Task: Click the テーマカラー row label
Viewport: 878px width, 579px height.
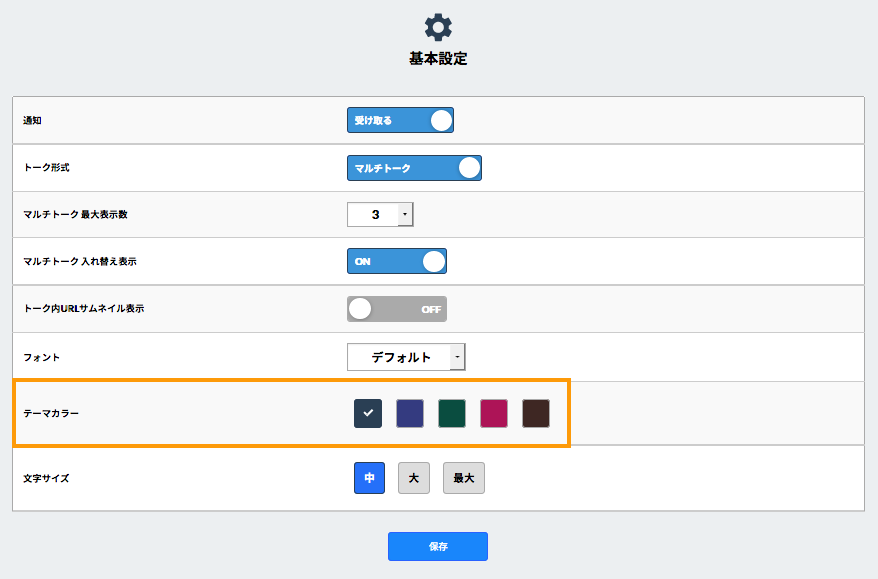Action: point(51,413)
